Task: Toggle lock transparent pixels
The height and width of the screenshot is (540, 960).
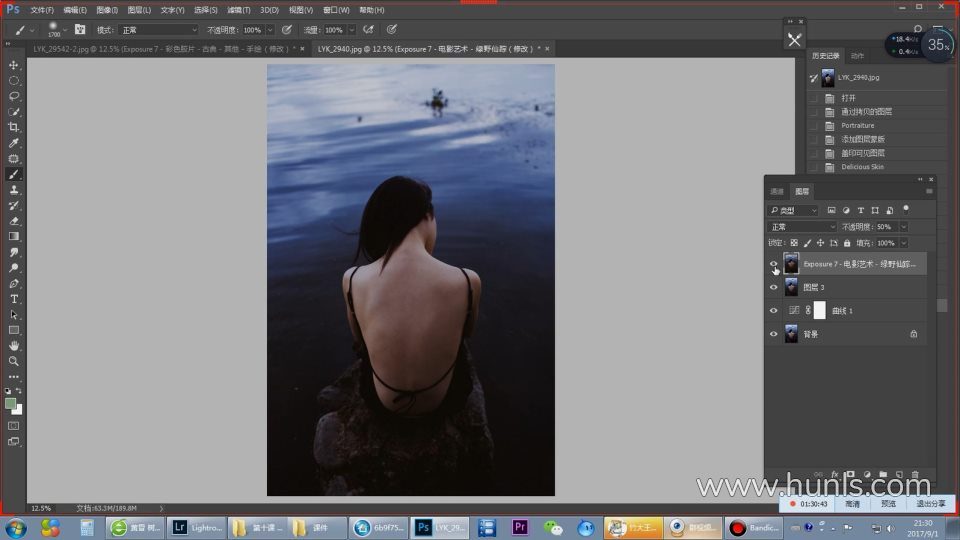Action: pos(794,243)
